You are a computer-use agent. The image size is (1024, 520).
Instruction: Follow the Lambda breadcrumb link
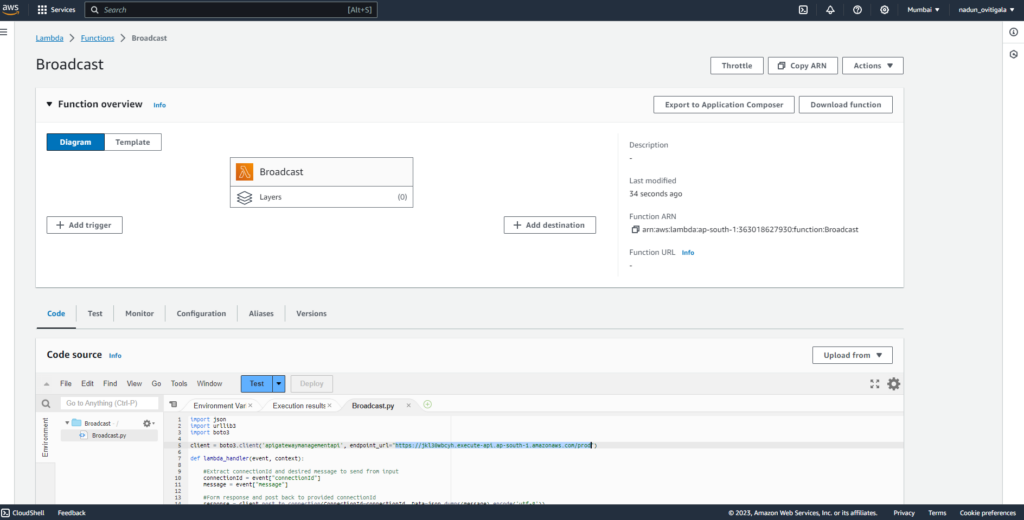pos(50,39)
